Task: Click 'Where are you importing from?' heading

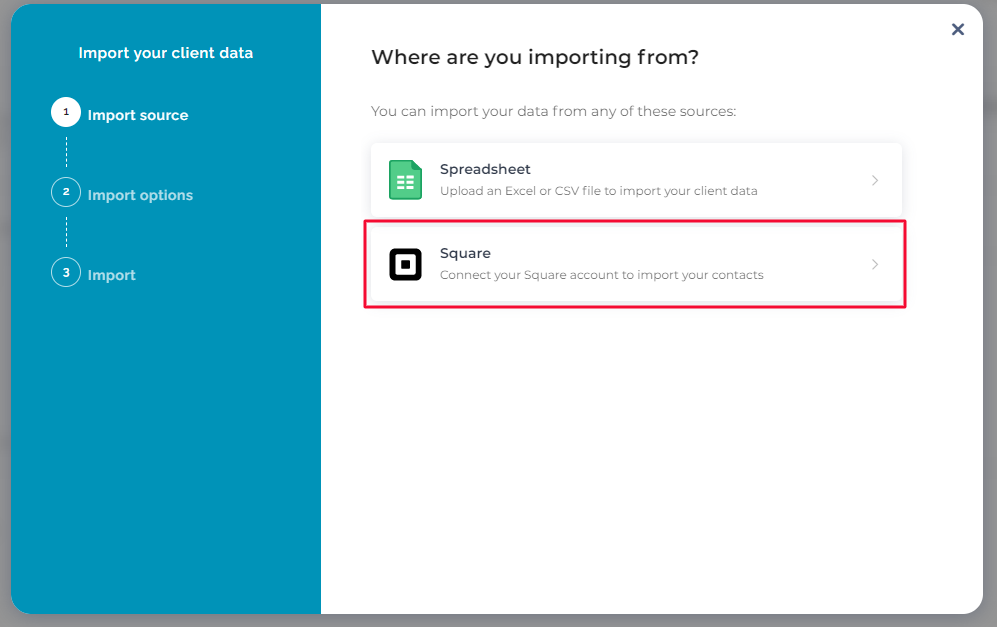Action: (535, 57)
